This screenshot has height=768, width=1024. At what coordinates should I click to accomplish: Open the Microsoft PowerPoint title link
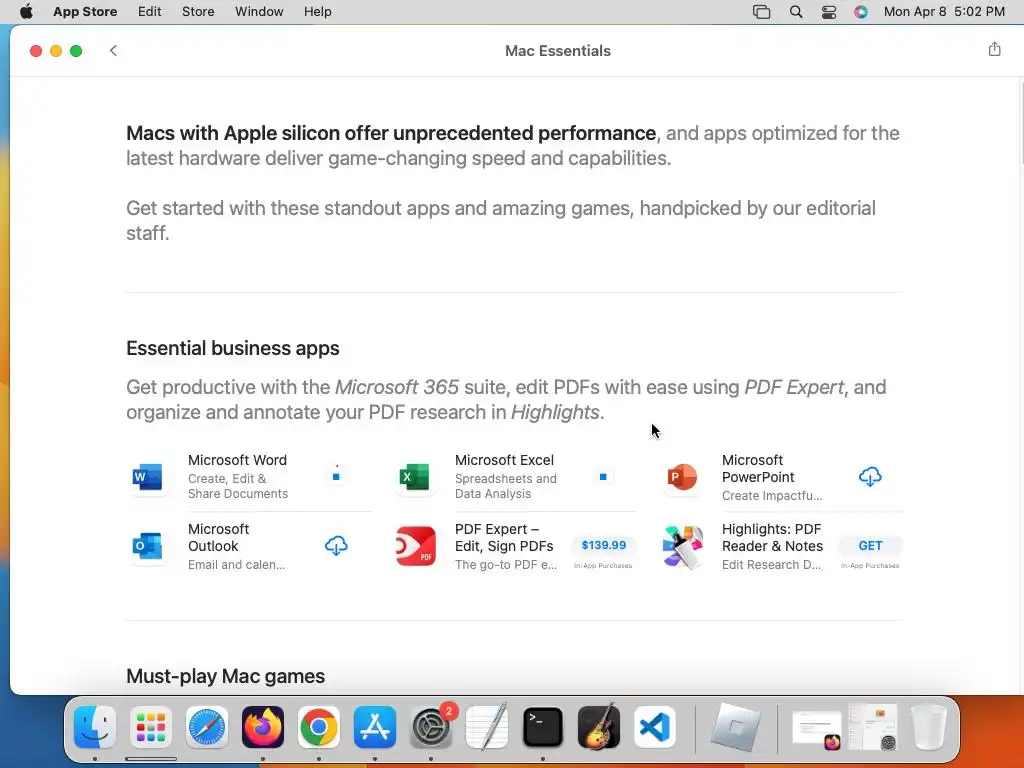(x=758, y=469)
